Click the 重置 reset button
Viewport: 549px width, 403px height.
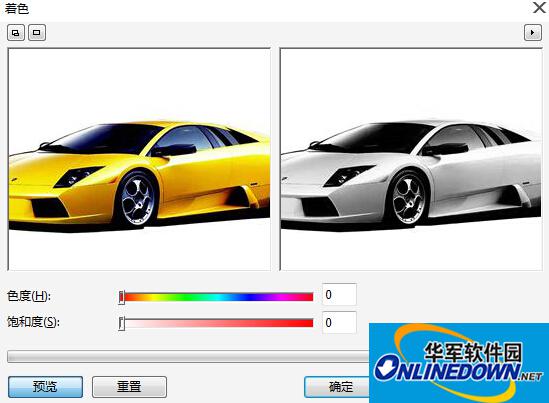129,387
